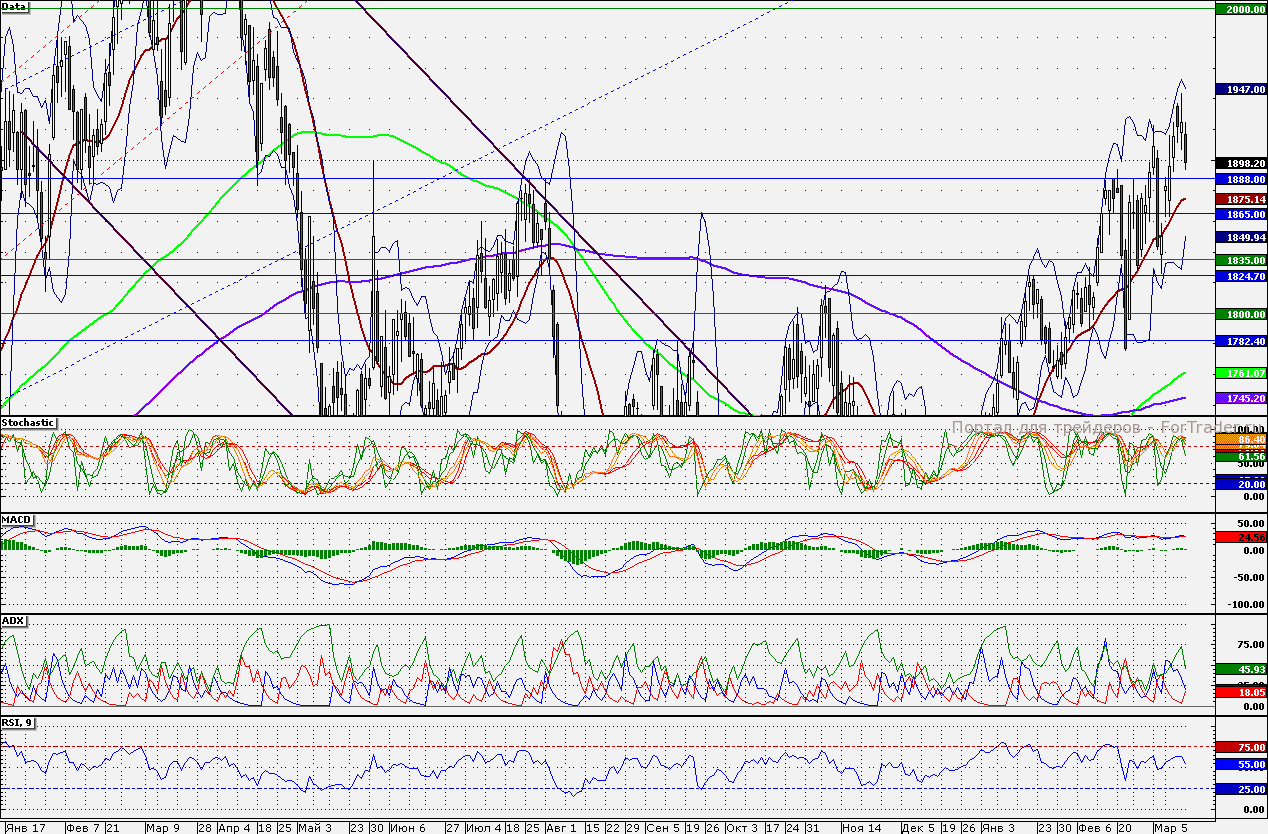
Task: Click the Май 3 date on time axis
Action: coord(315,828)
